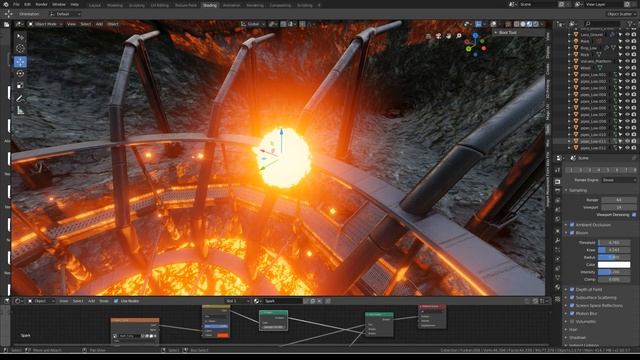Open the World properties tab

(558, 220)
